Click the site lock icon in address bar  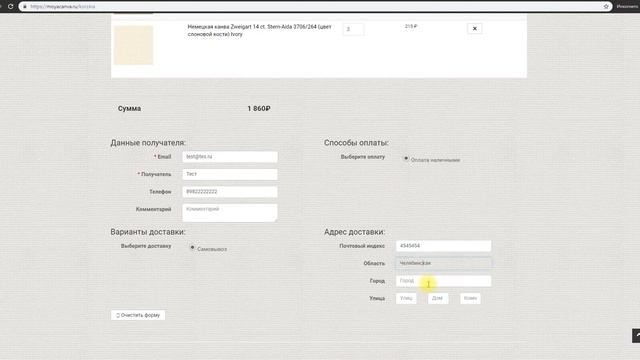(24, 7)
